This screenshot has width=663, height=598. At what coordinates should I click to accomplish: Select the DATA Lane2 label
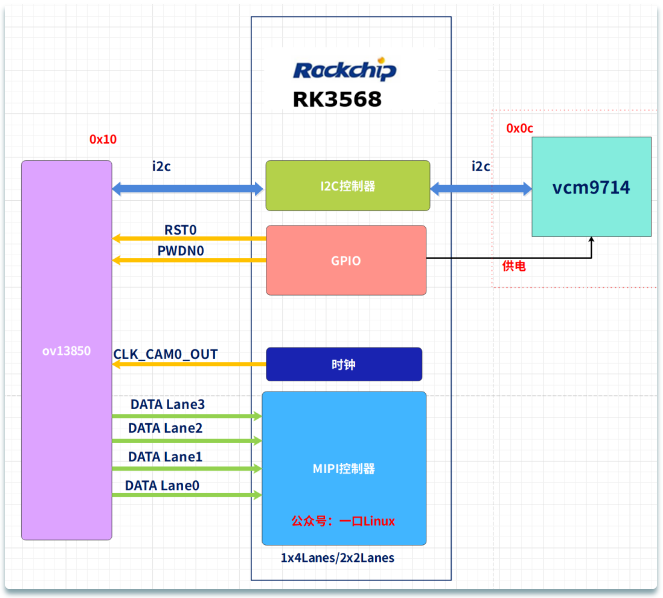tap(165, 428)
